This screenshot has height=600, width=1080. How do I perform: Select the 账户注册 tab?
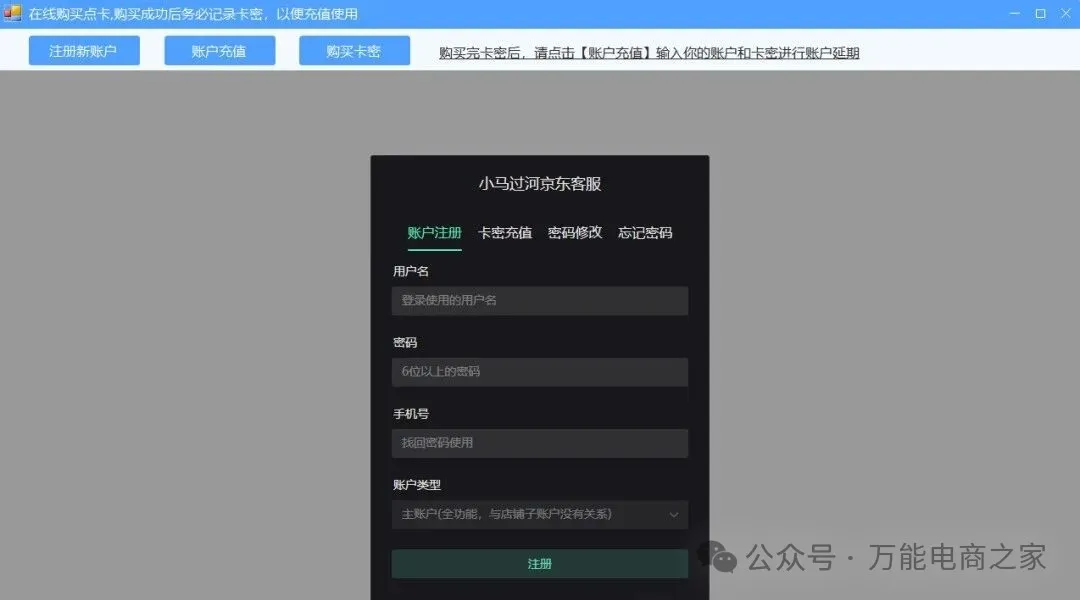pos(434,232)
